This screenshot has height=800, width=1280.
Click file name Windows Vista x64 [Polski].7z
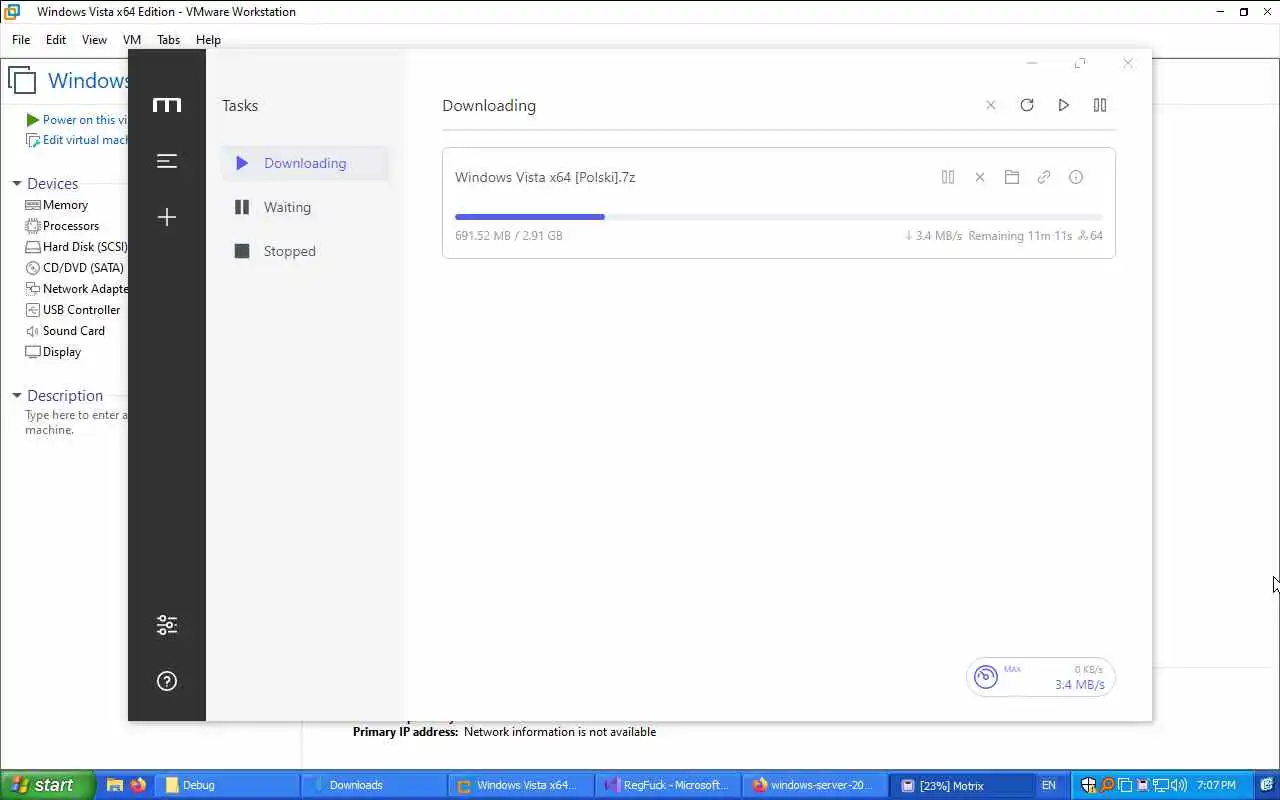coord(545,177)
